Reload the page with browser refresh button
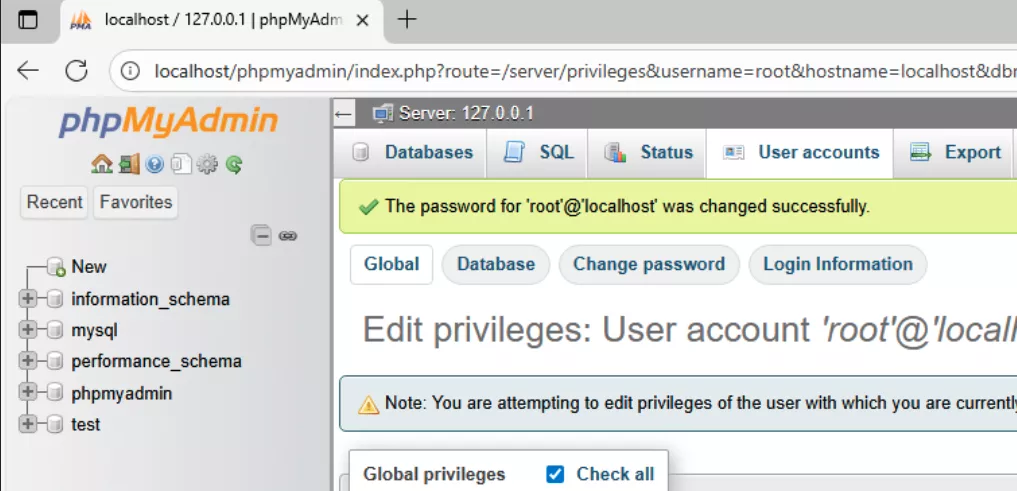Image resolution: width=1017 pixels, height=491 pixels. tap(76, 70)
